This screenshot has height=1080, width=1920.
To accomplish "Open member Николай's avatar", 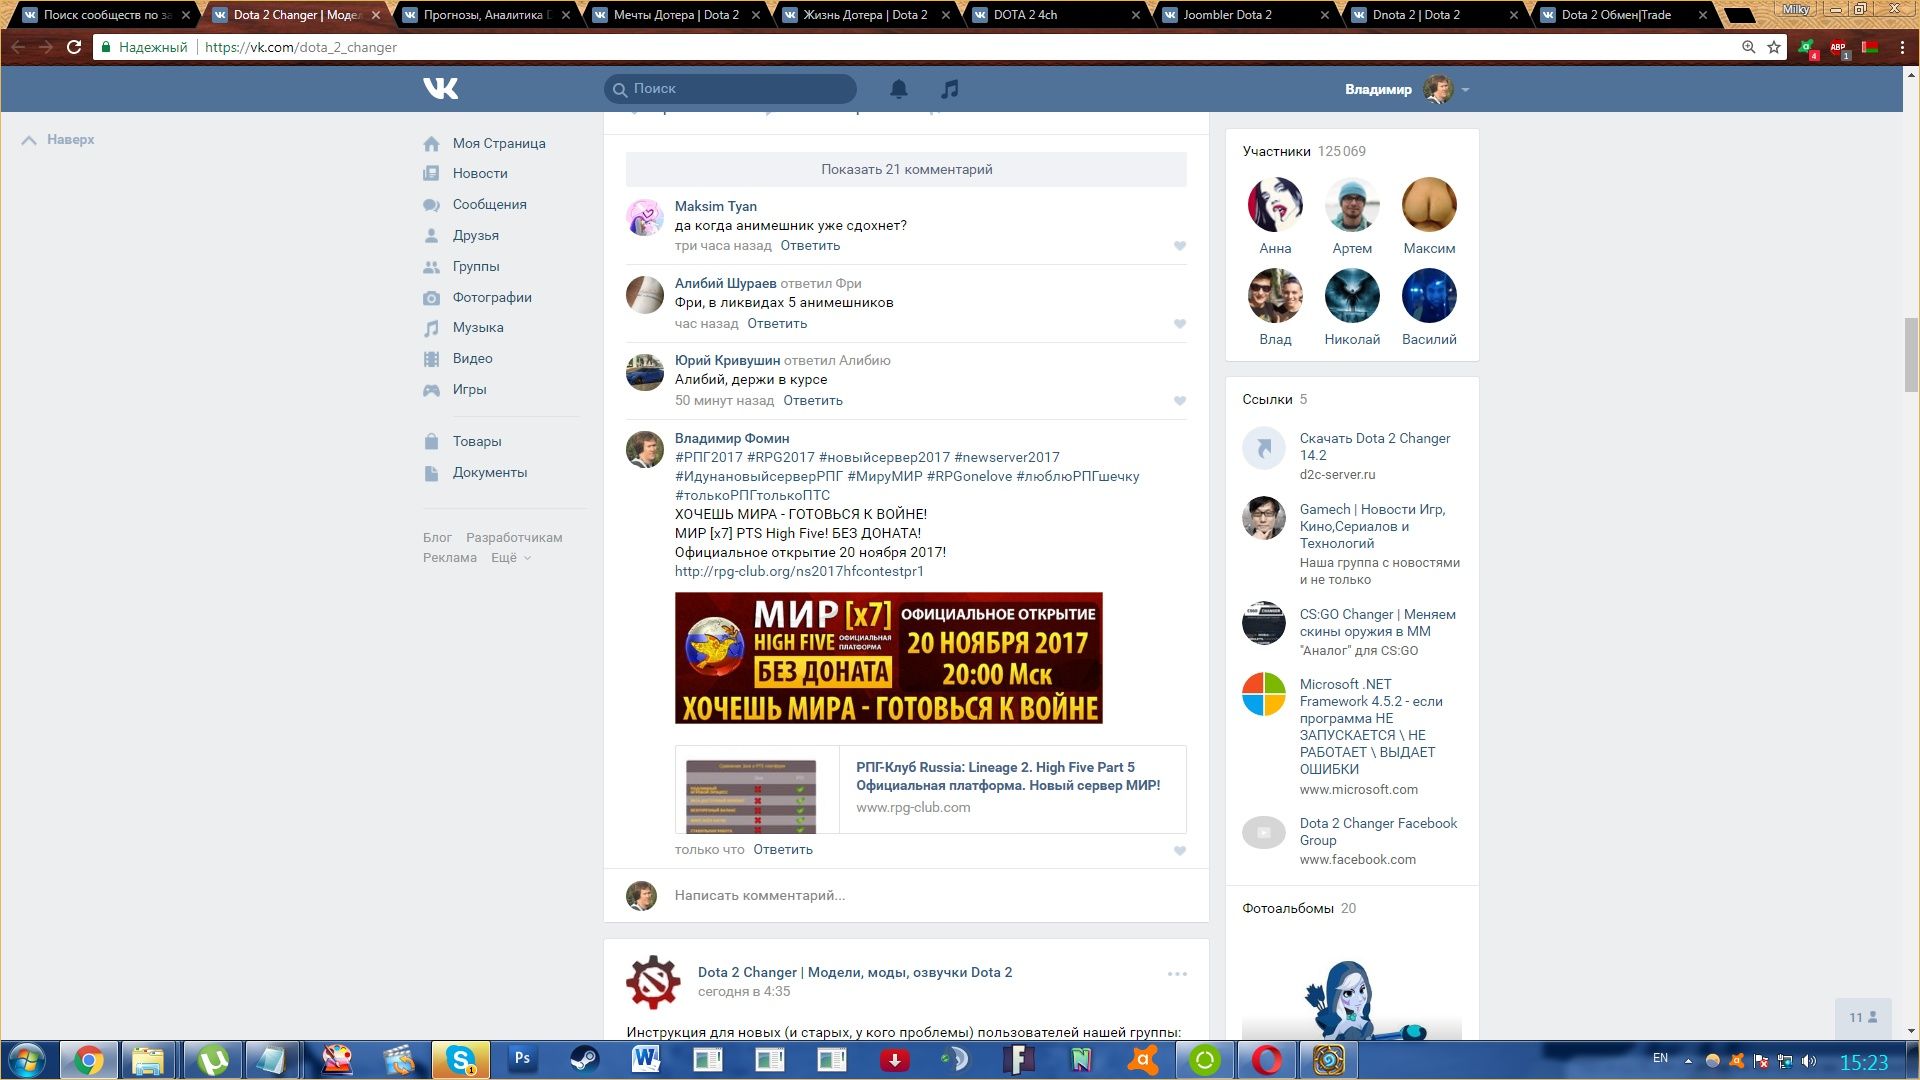I will pyautogui.click(x=1352, y=296).
